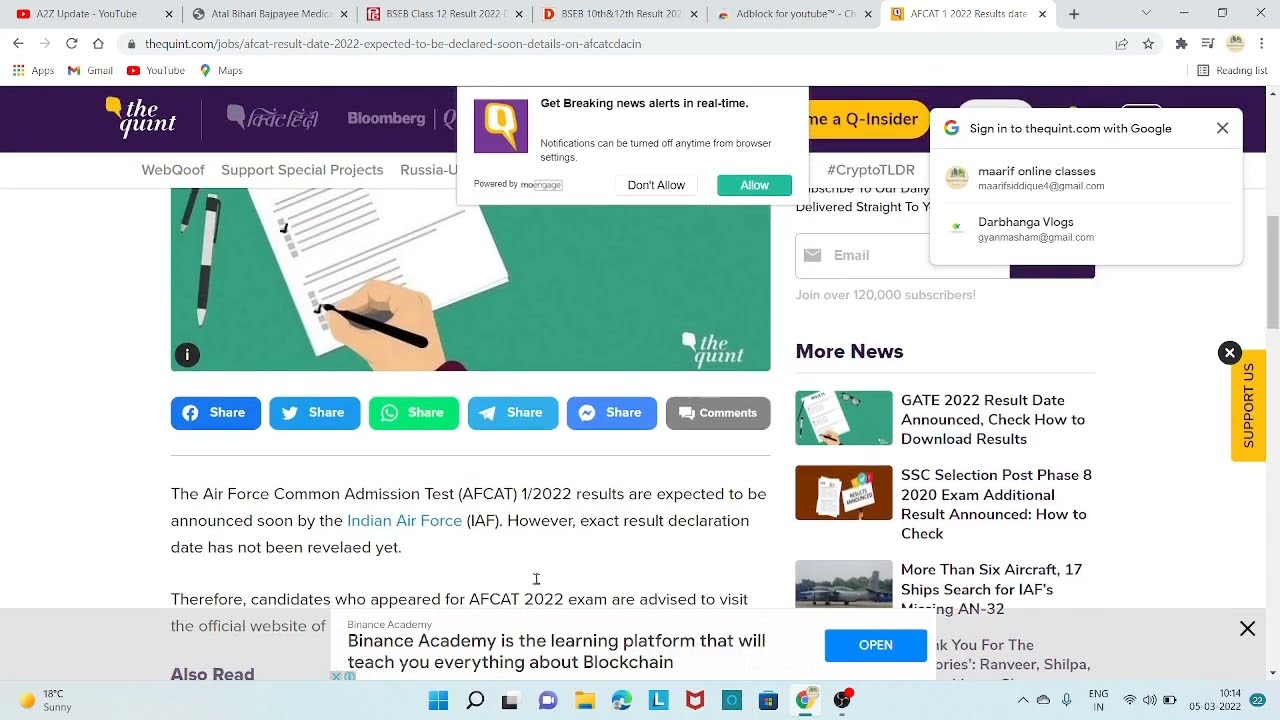Click Don't Allow on notification prompt
This screenshot has width=1280, height=720.
coord(656,185)
